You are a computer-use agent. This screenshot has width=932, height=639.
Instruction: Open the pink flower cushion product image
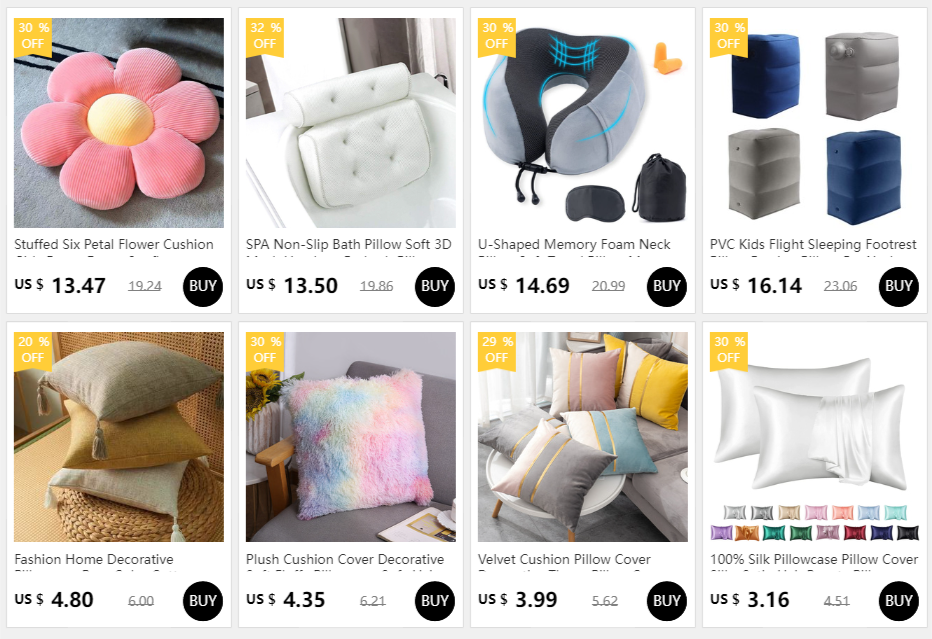coord(119,122)
